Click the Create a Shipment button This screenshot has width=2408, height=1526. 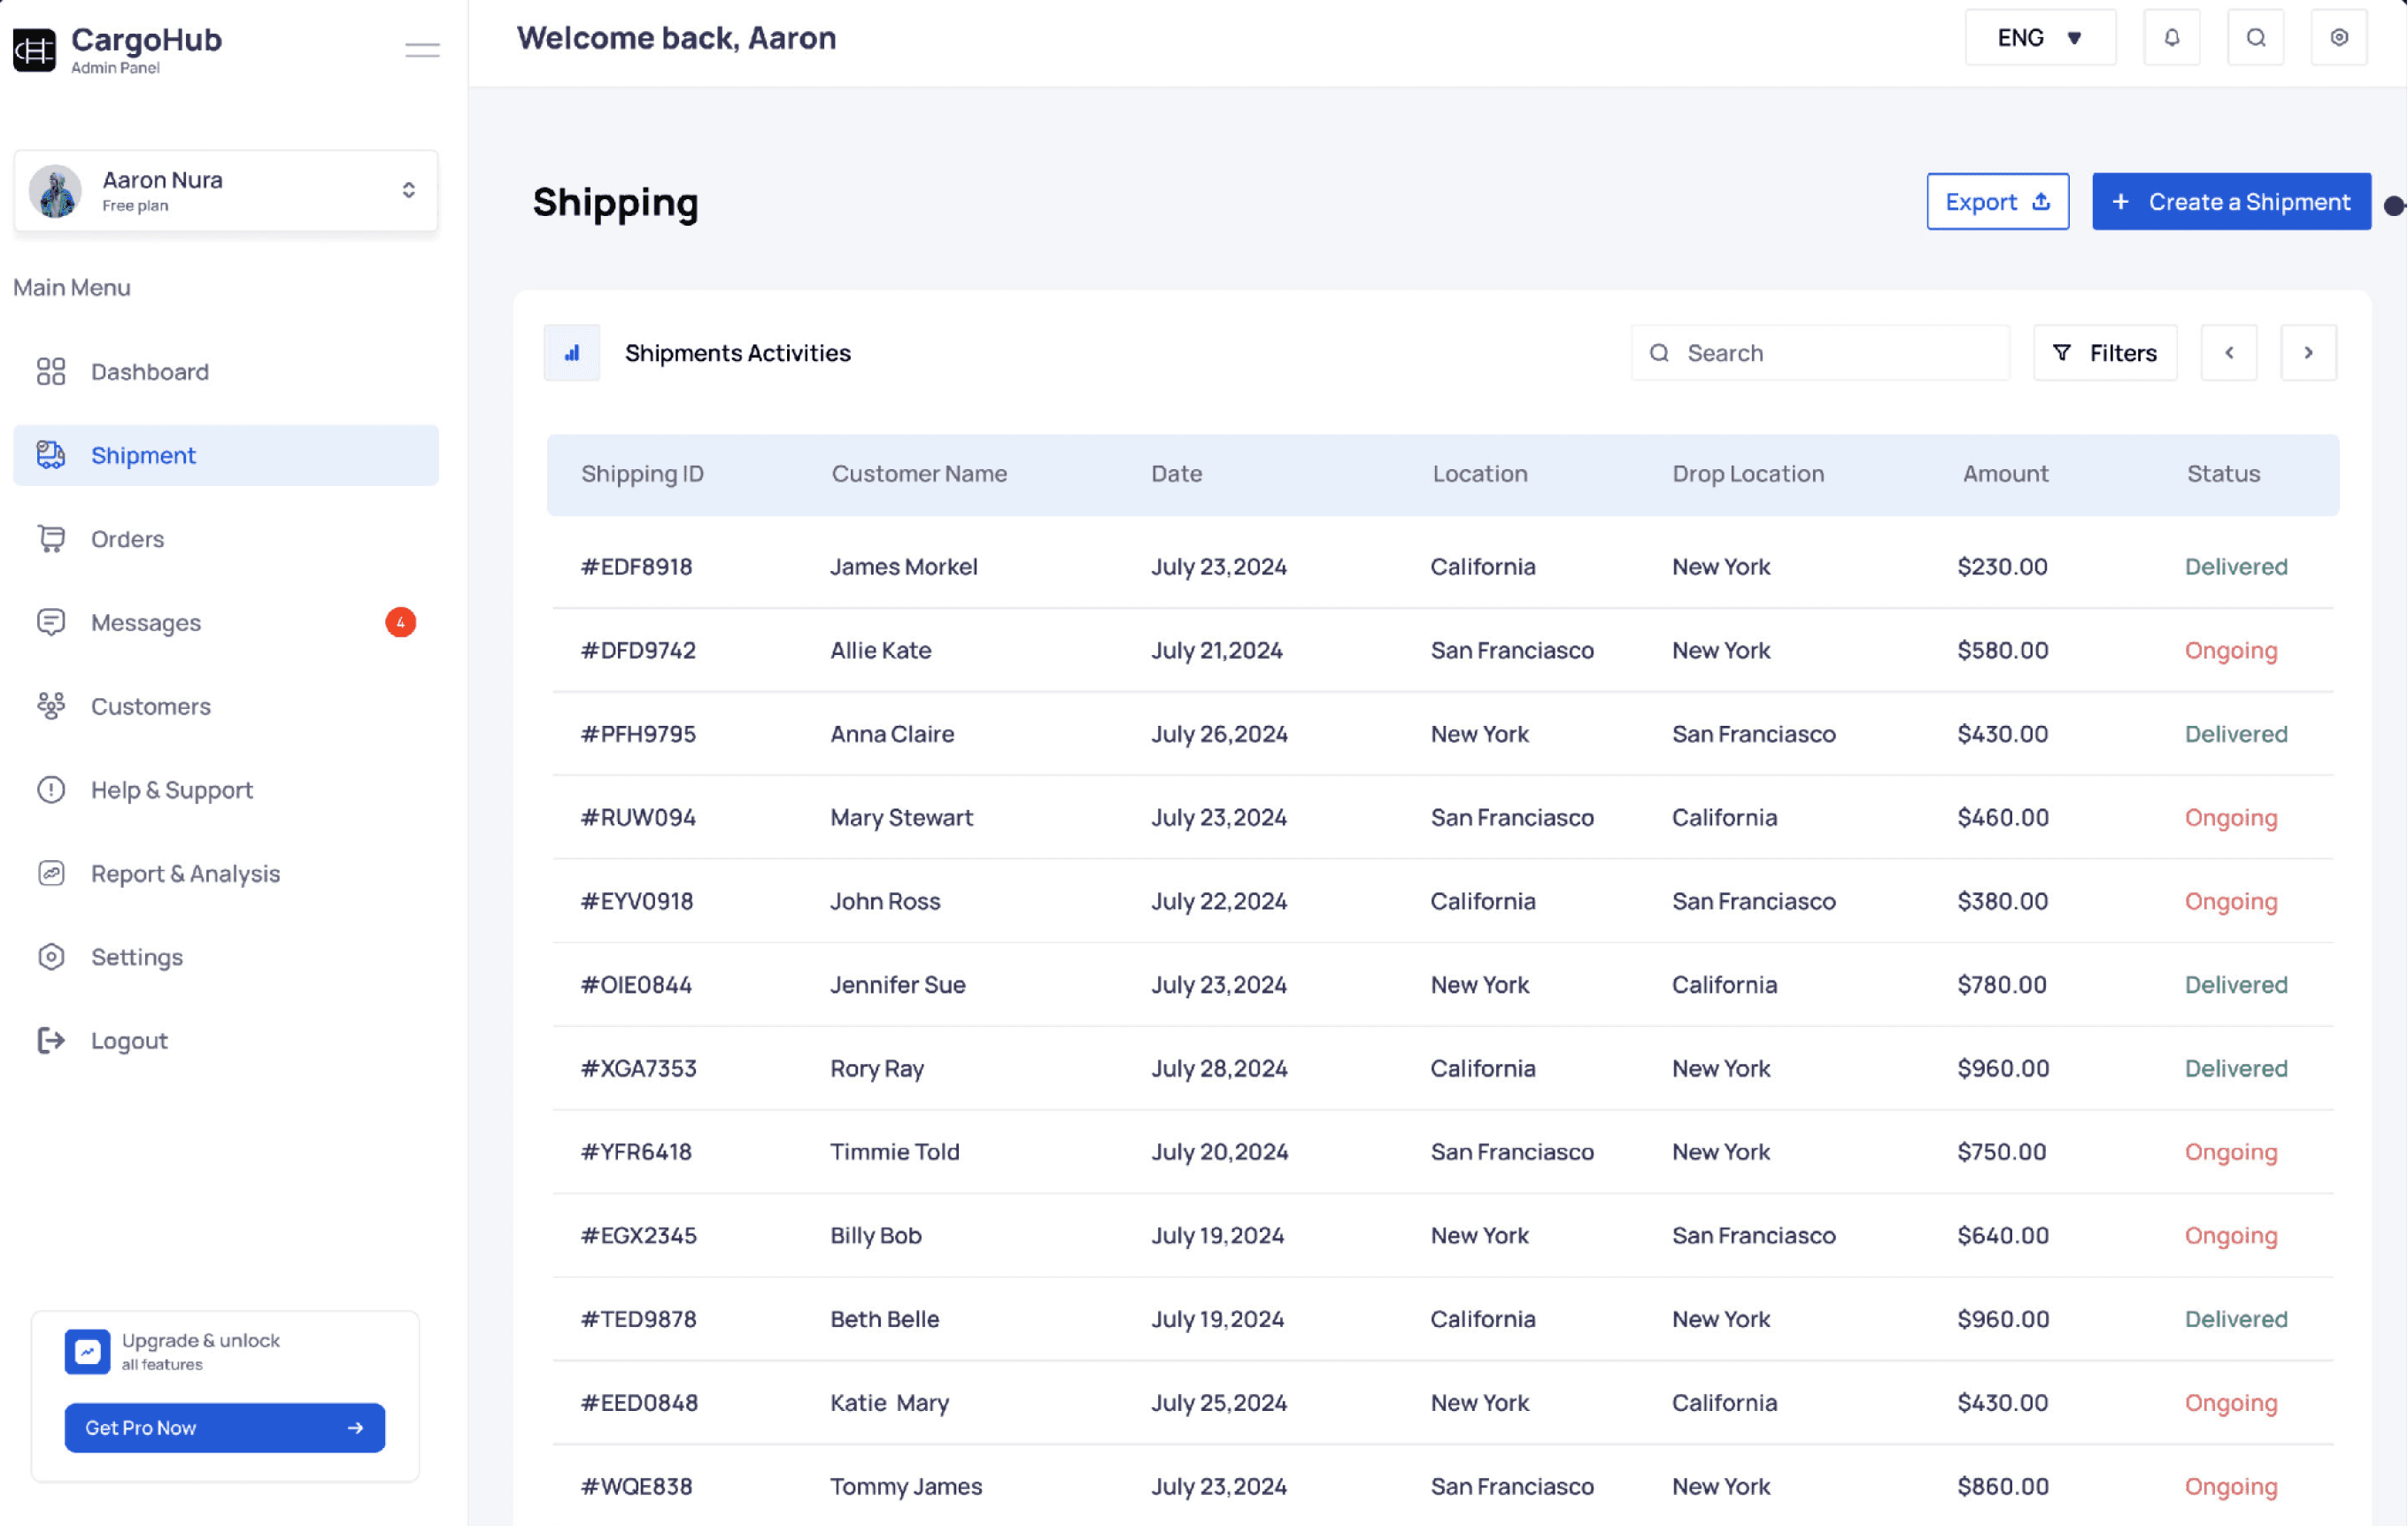tap(2230, 202)
